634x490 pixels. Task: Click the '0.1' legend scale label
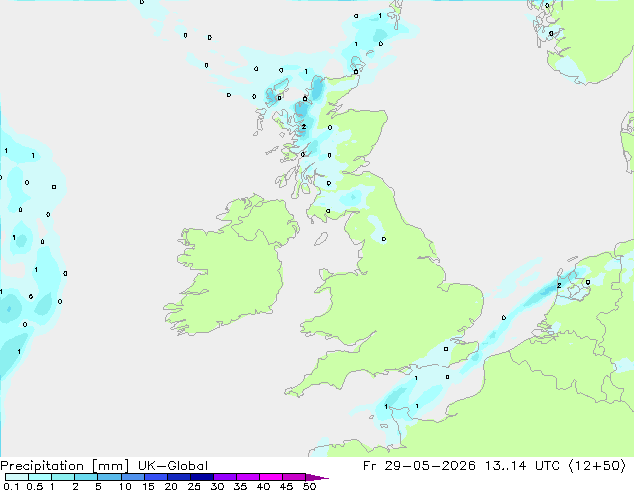(x=11, y=486)
